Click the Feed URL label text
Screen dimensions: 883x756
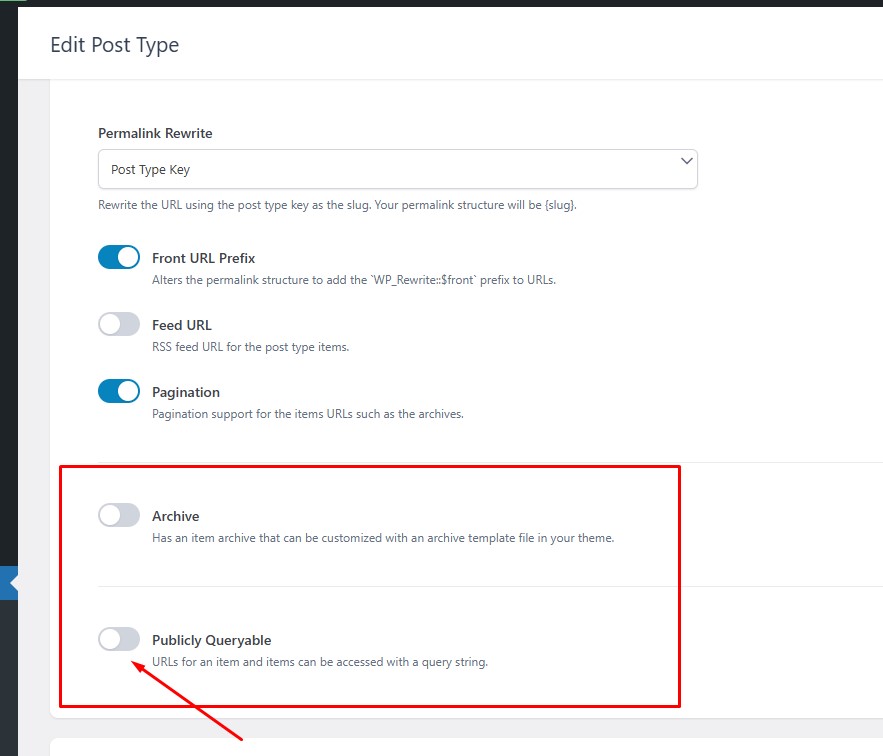181,325
